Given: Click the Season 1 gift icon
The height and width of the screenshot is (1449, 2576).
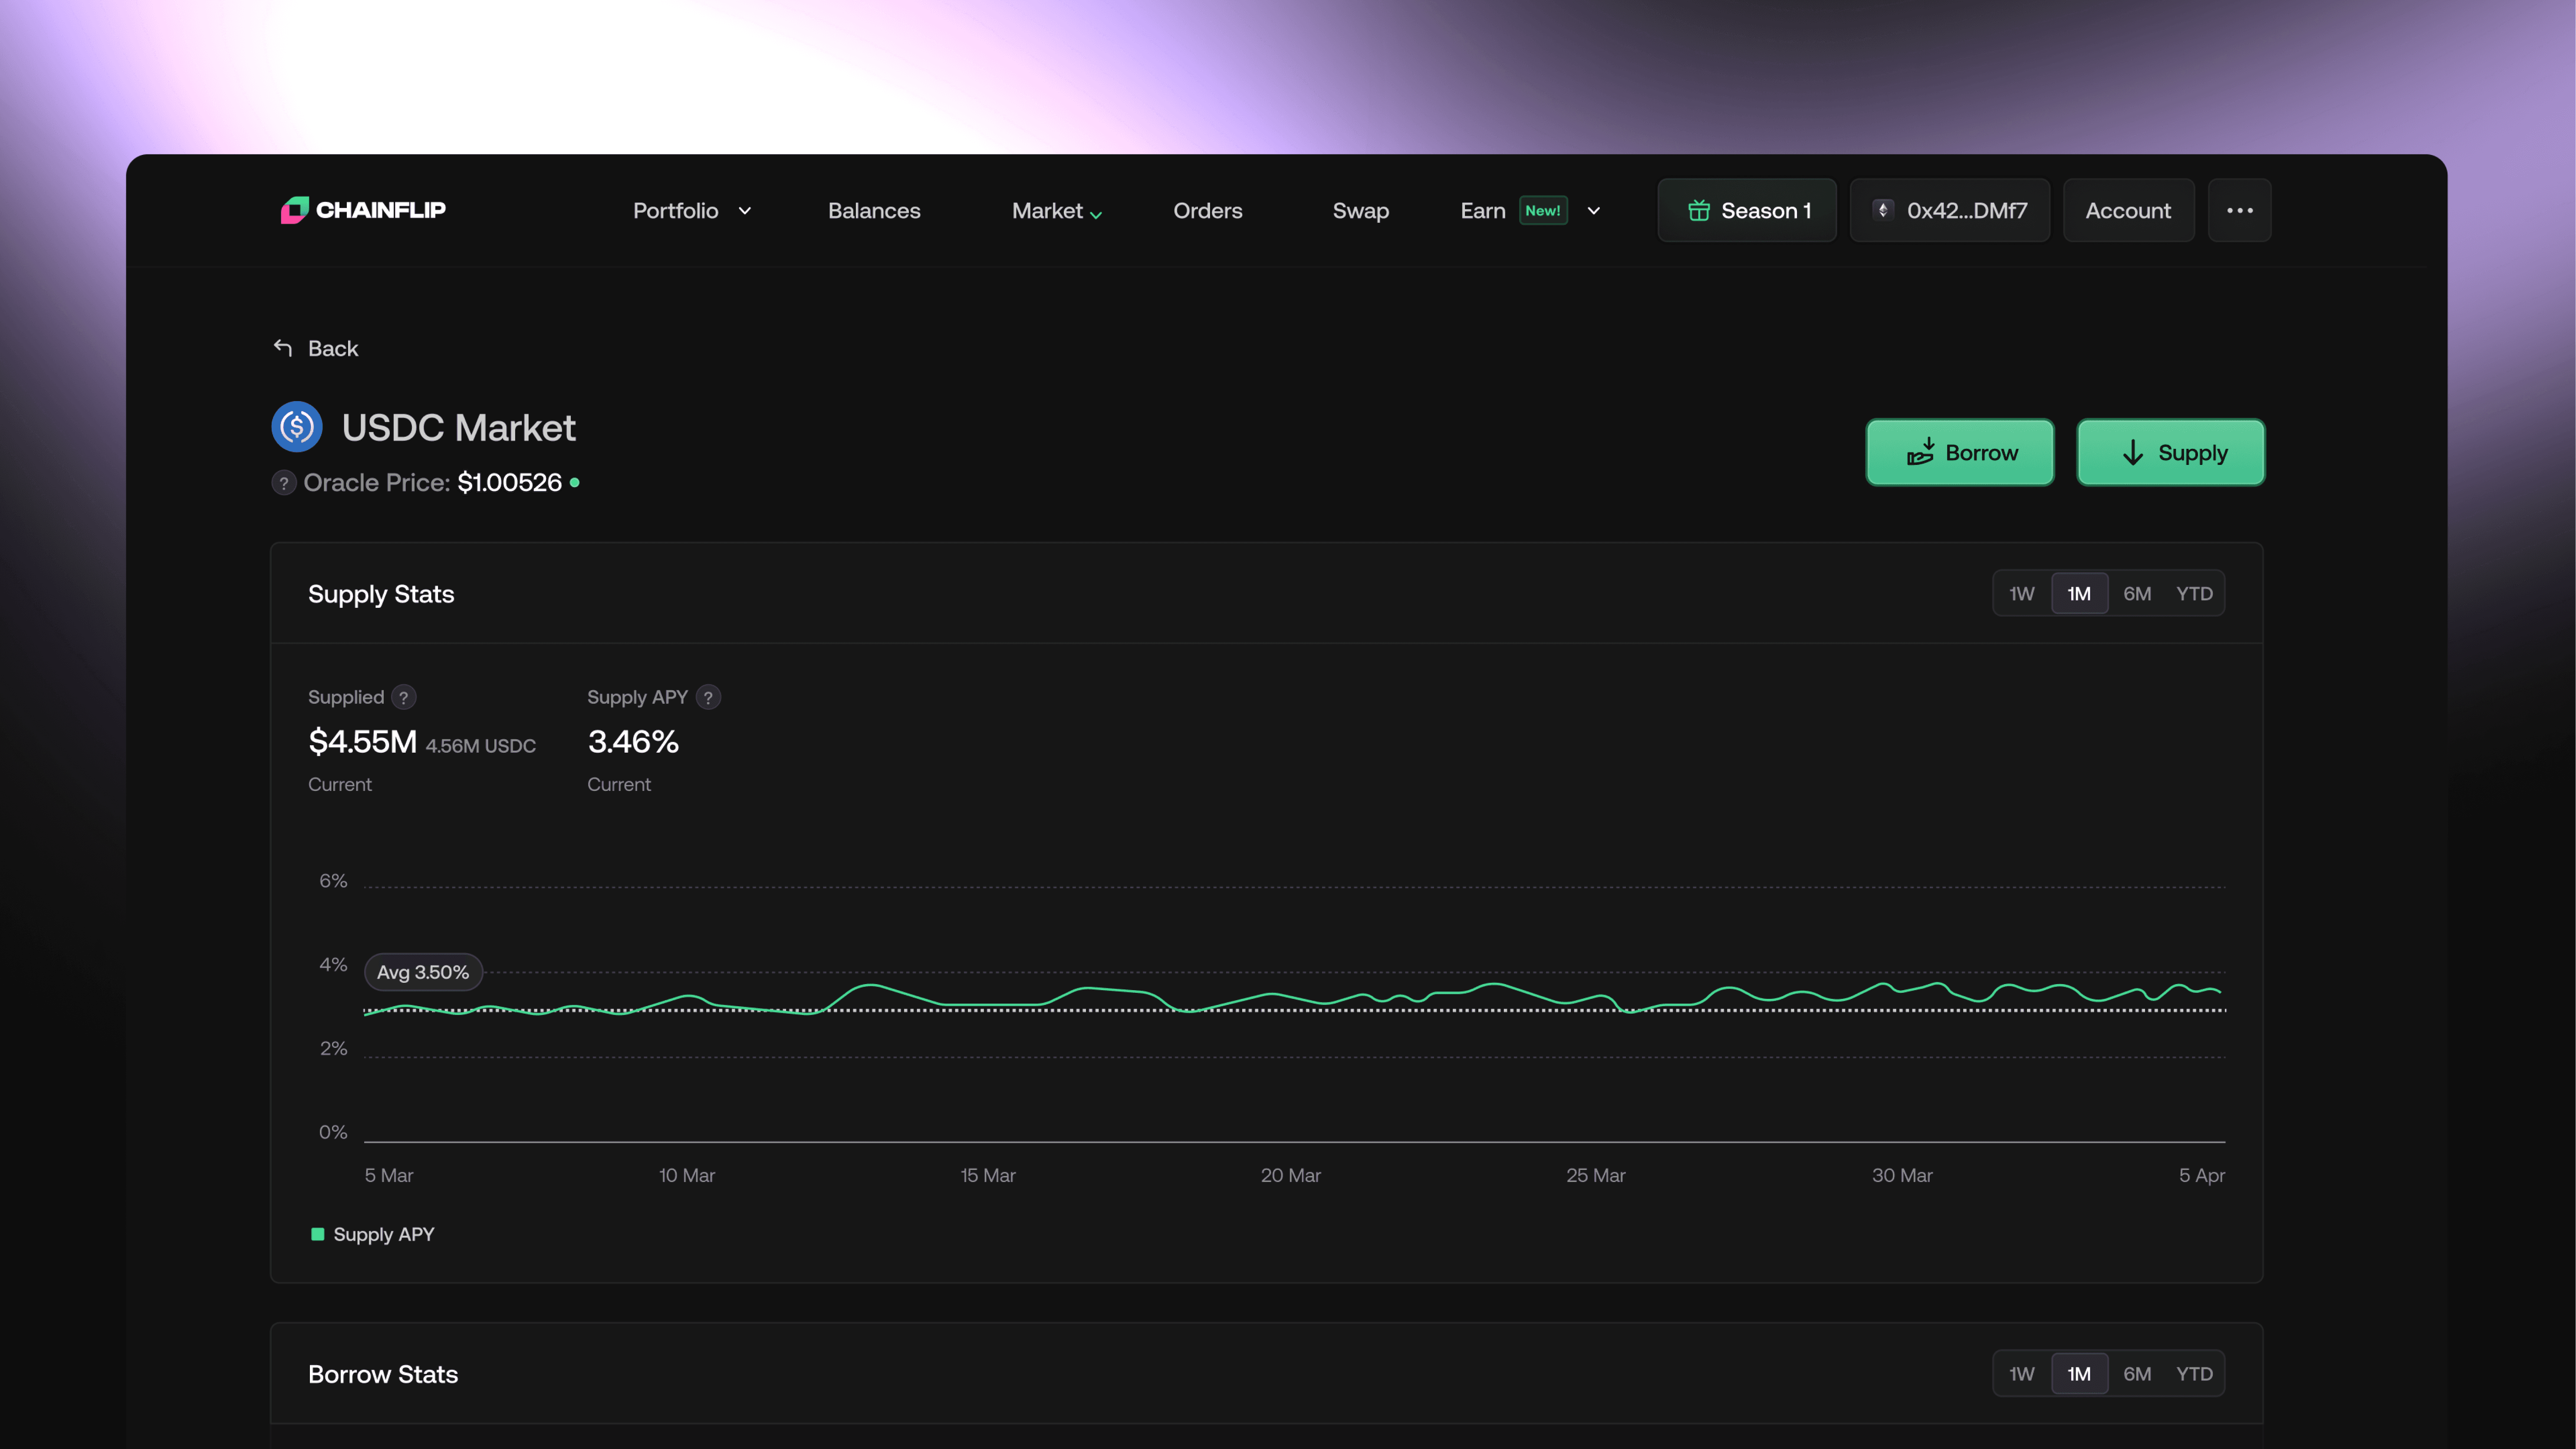Looking at the screenshot, I should (x=1698, y=210).
